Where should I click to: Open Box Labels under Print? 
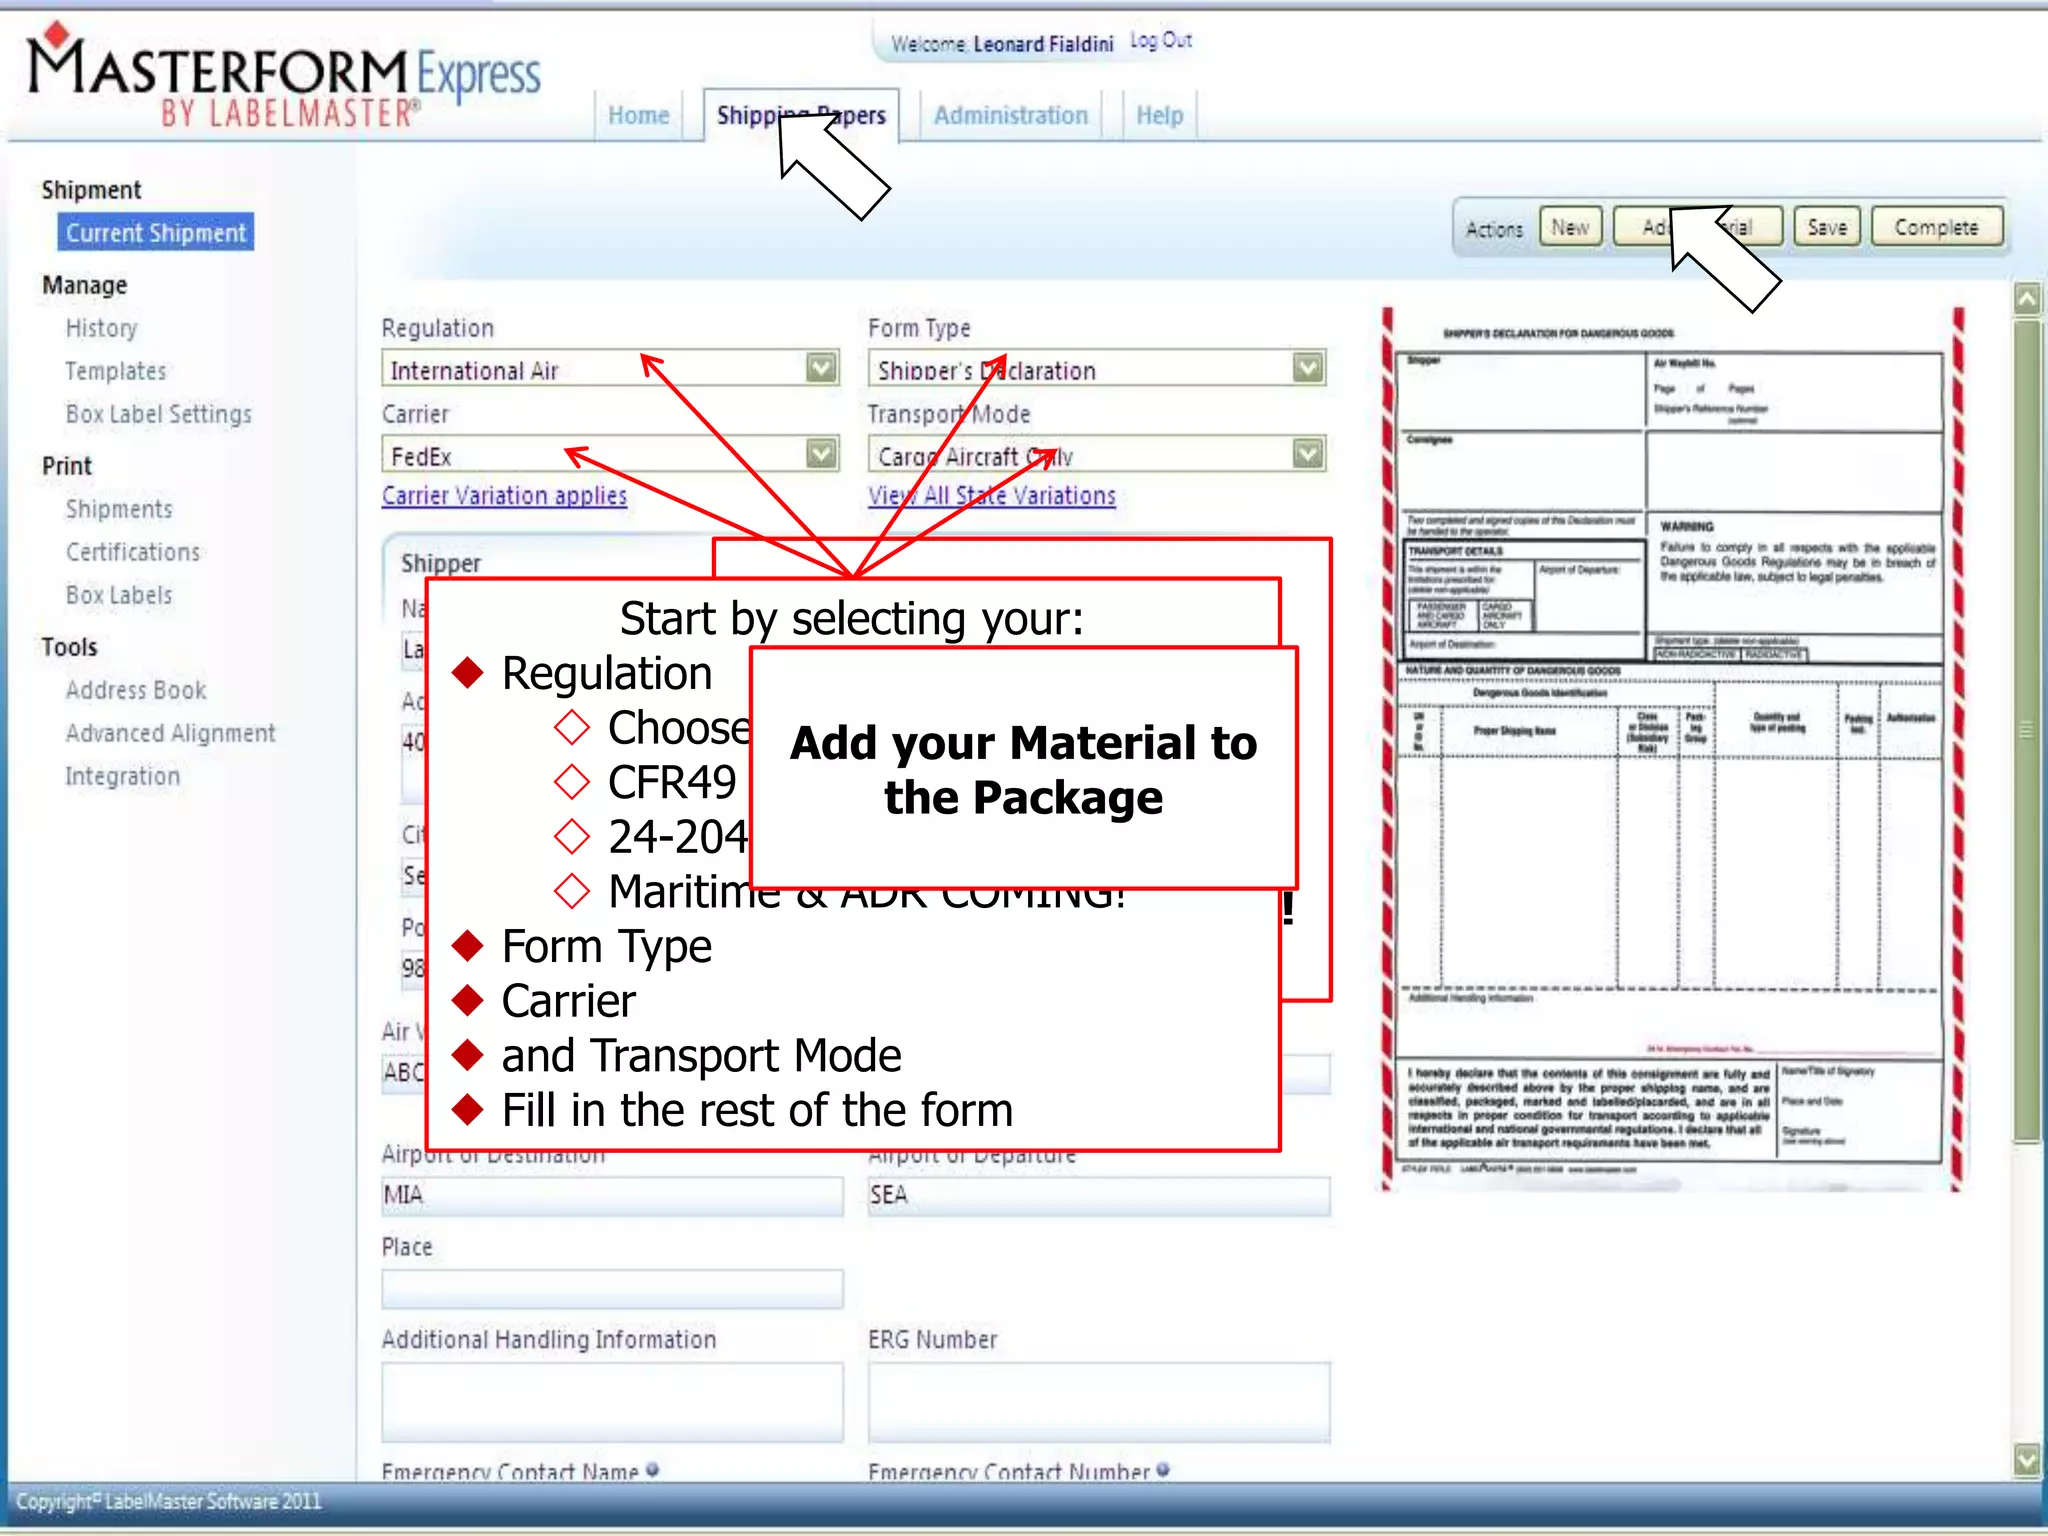tap(119, 595)
